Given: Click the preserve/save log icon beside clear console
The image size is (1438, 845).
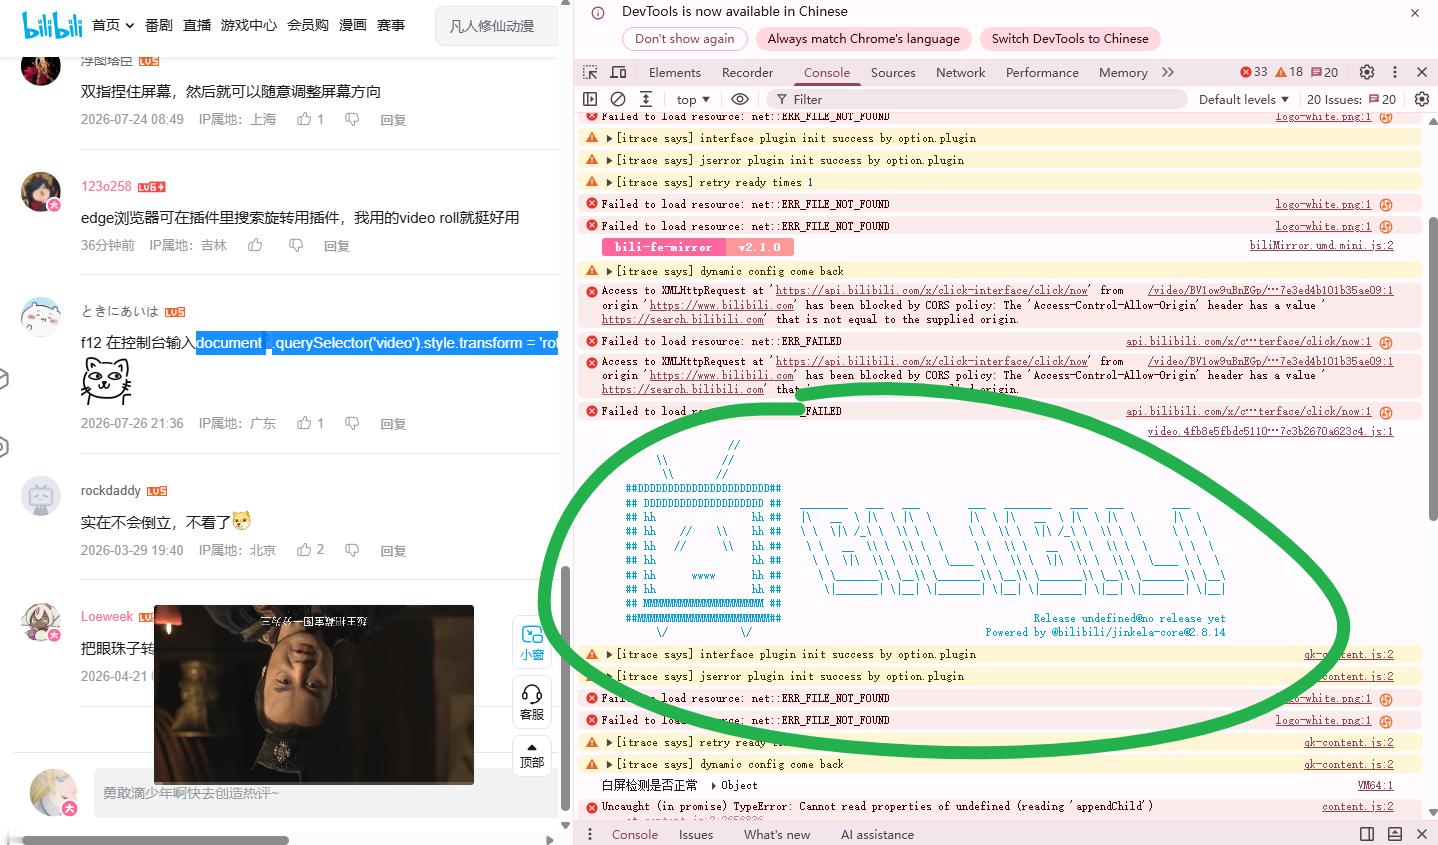Looking at the screenshot, I should pos(646,99).
